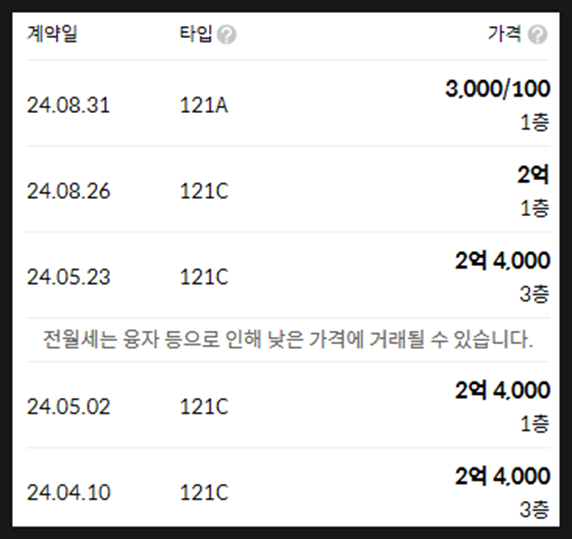Click the 1층 floor label under 3,000/100
This screenshot has height=539, width=572.
click(x=535, y=122)
